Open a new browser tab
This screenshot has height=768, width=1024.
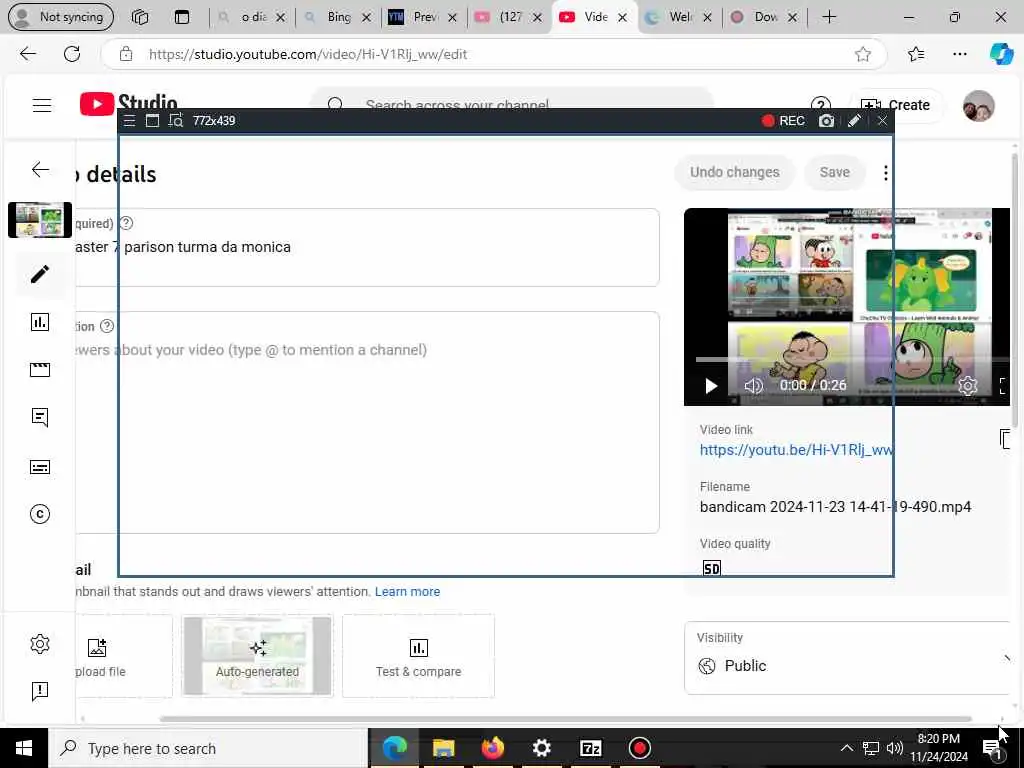pos(829,18)
